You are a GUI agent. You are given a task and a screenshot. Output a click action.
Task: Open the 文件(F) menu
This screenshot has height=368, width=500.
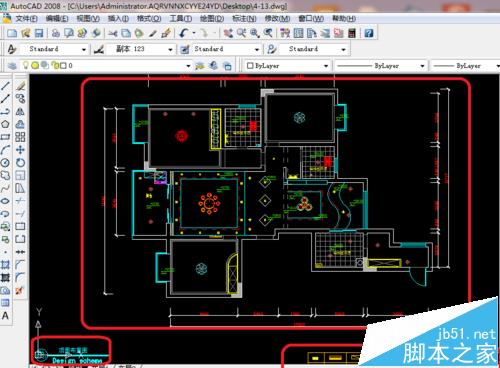(27, 18)
